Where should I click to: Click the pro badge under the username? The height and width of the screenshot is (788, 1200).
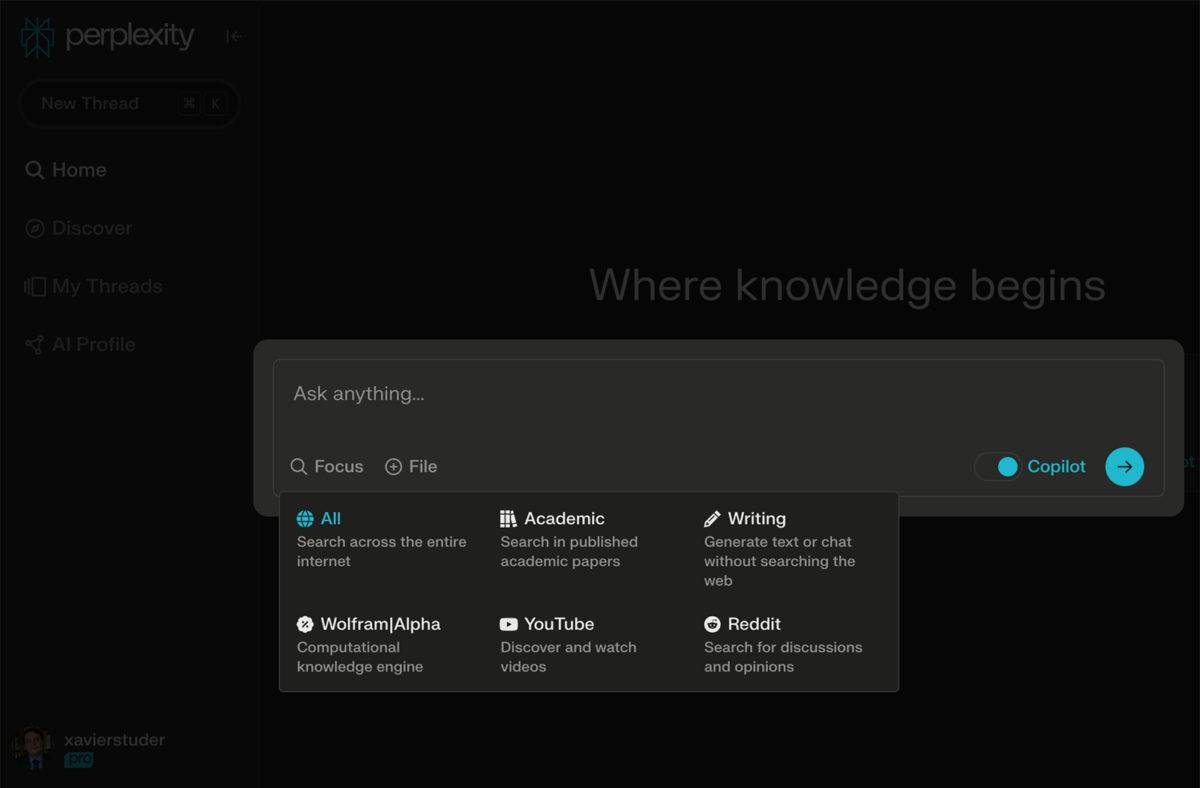[78, 760]
